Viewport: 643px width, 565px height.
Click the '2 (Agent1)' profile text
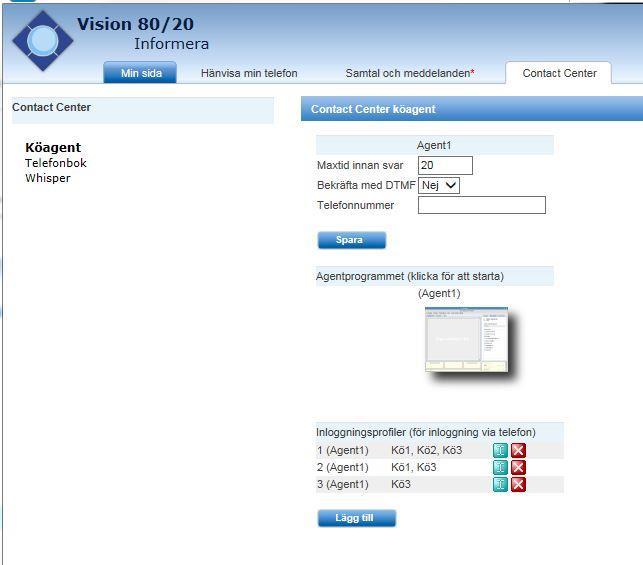(x=342, y=467)
